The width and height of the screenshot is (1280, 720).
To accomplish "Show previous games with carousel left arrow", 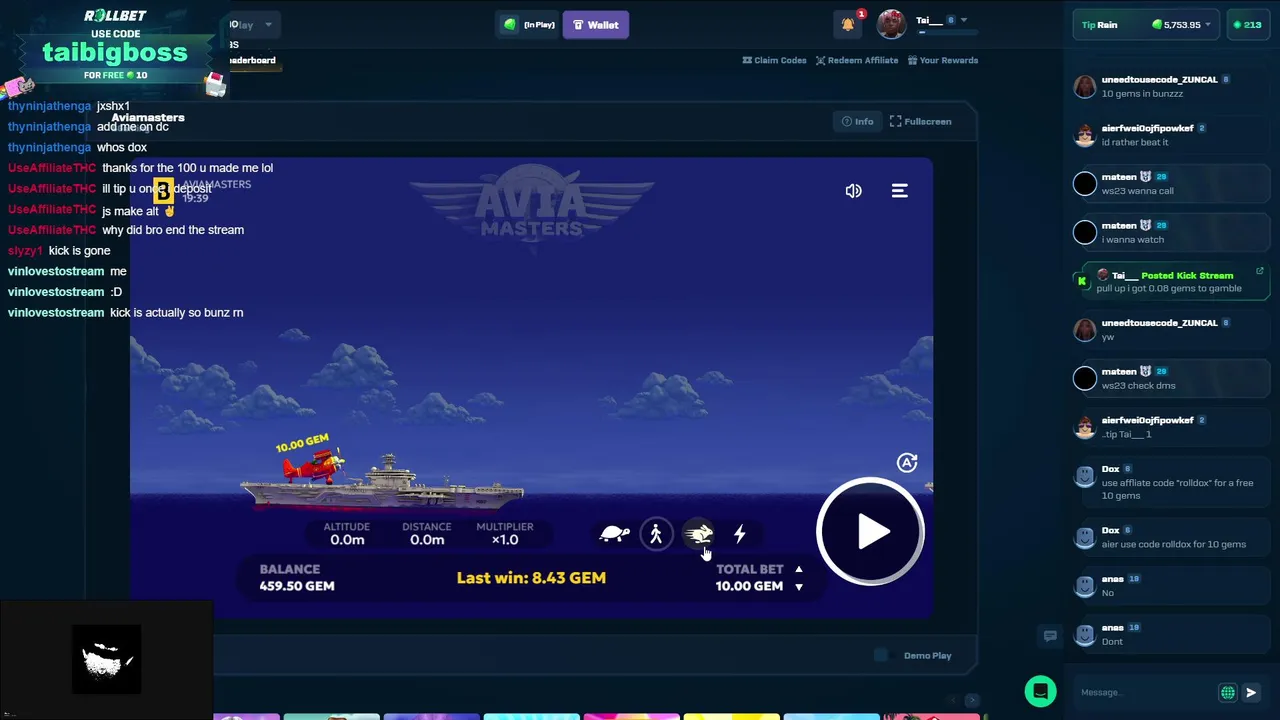I will click(952, 701).
